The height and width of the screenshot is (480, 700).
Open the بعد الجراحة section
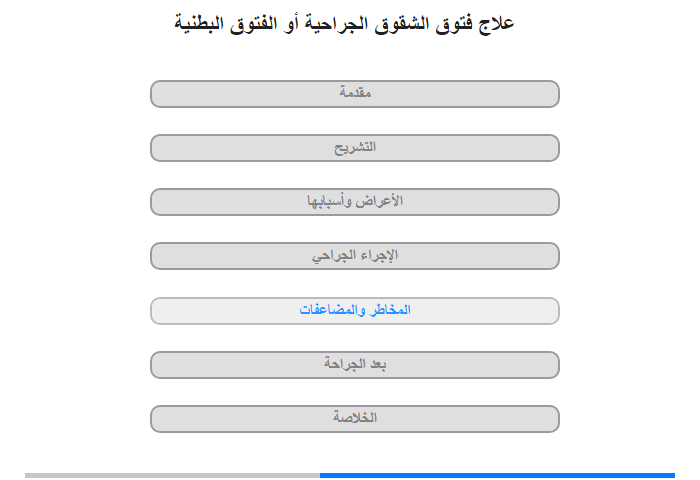[355, 365]
